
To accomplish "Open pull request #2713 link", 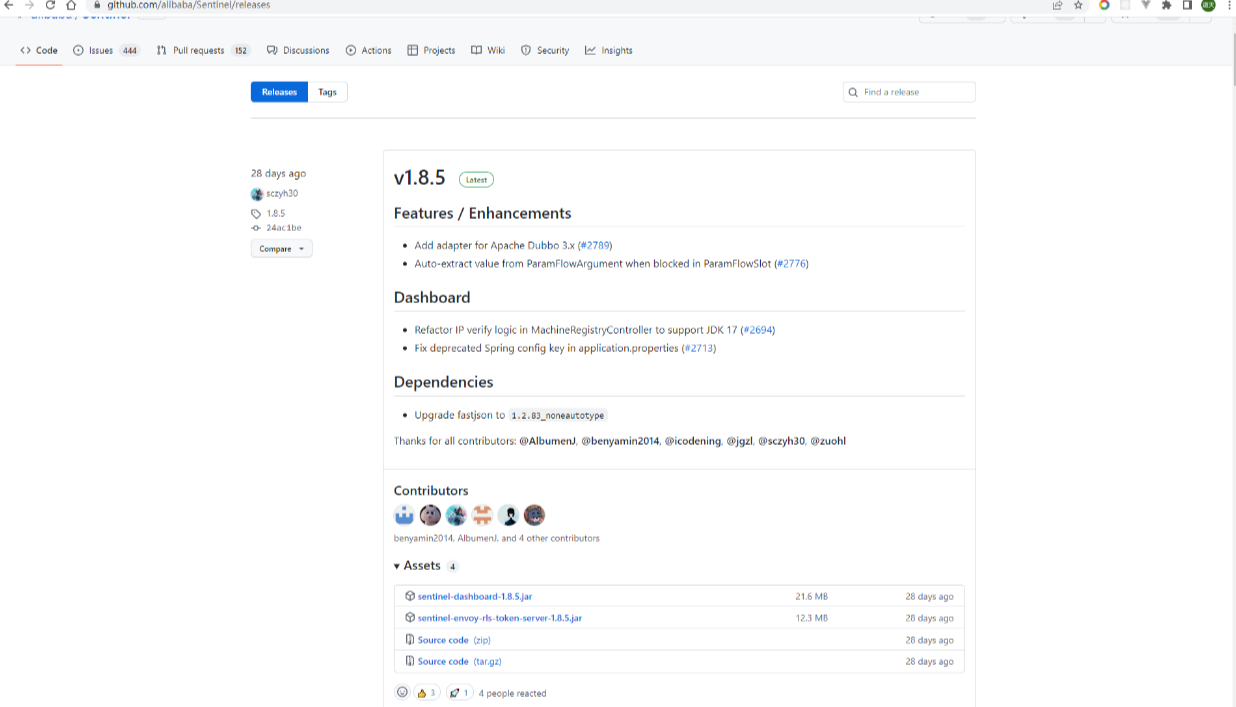I will pos(699,348).
